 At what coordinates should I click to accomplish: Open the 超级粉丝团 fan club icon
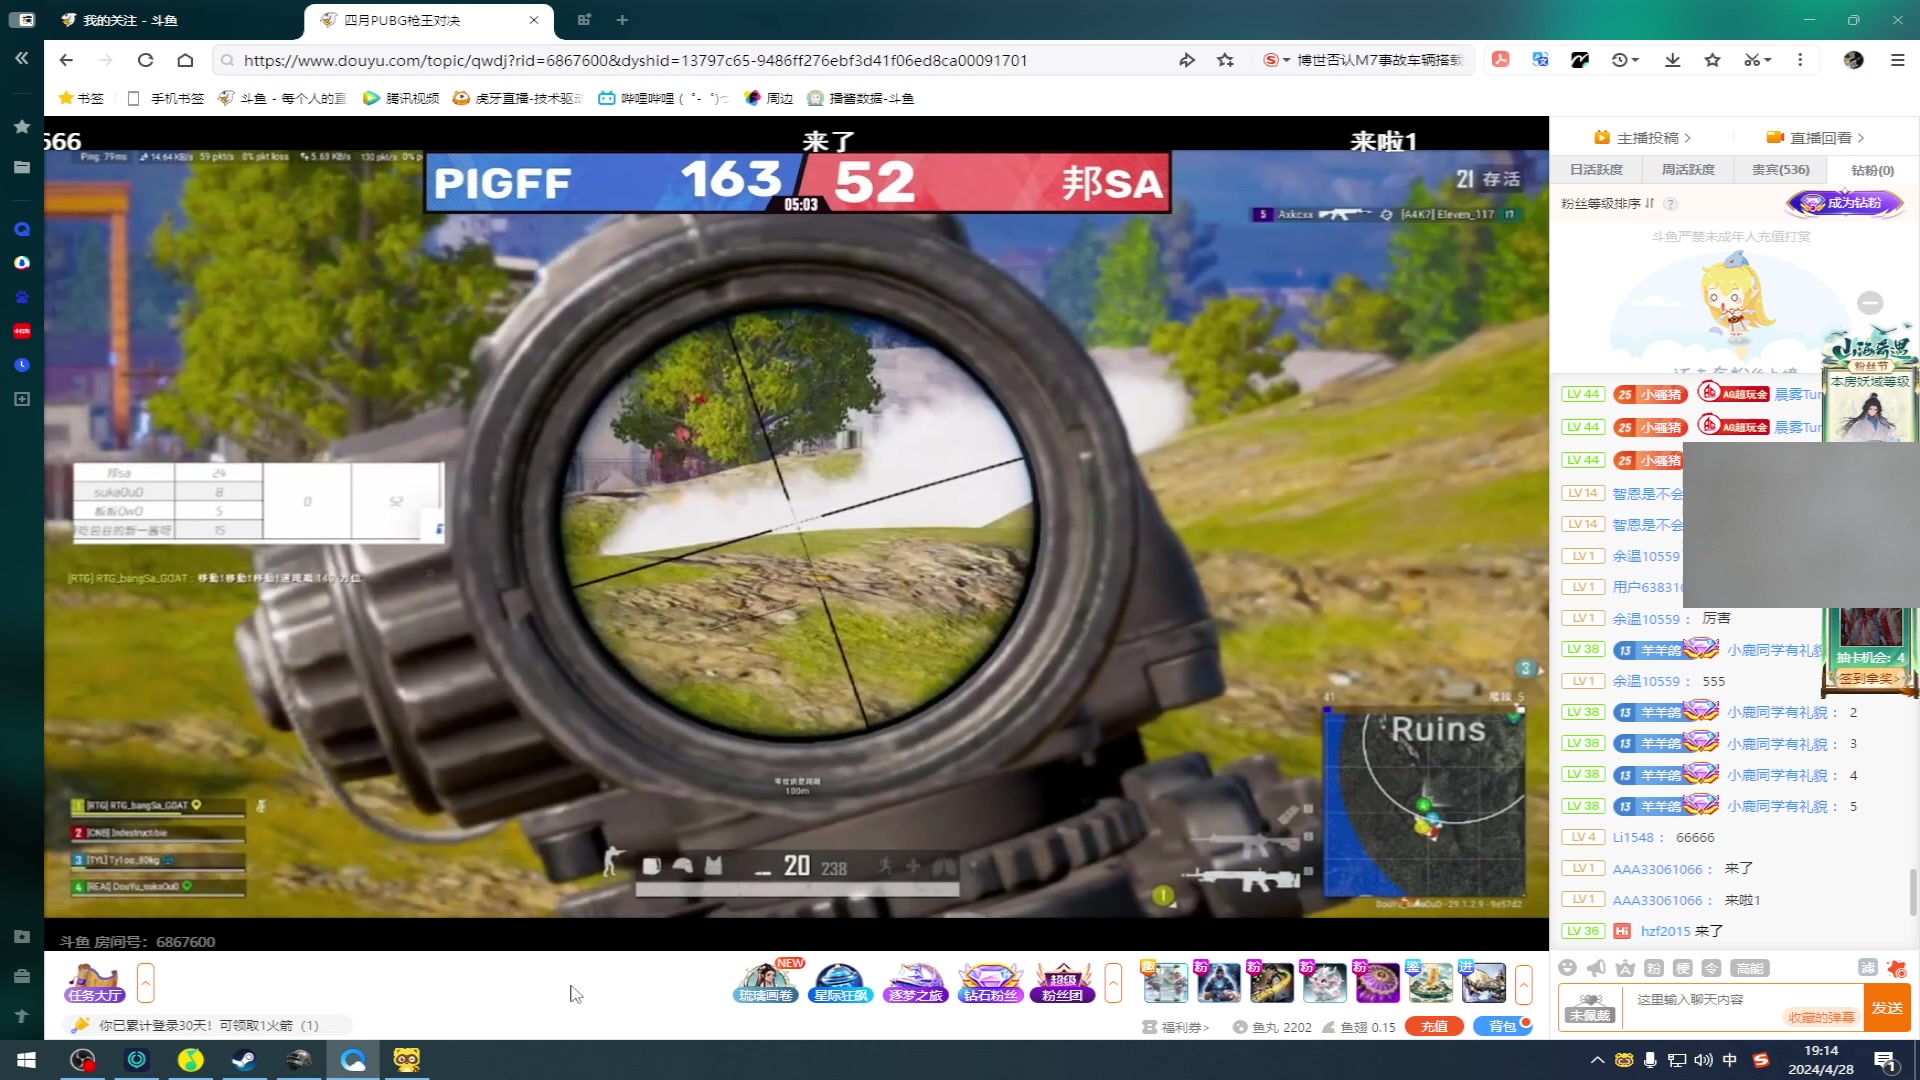click(x=1063, y=983)
